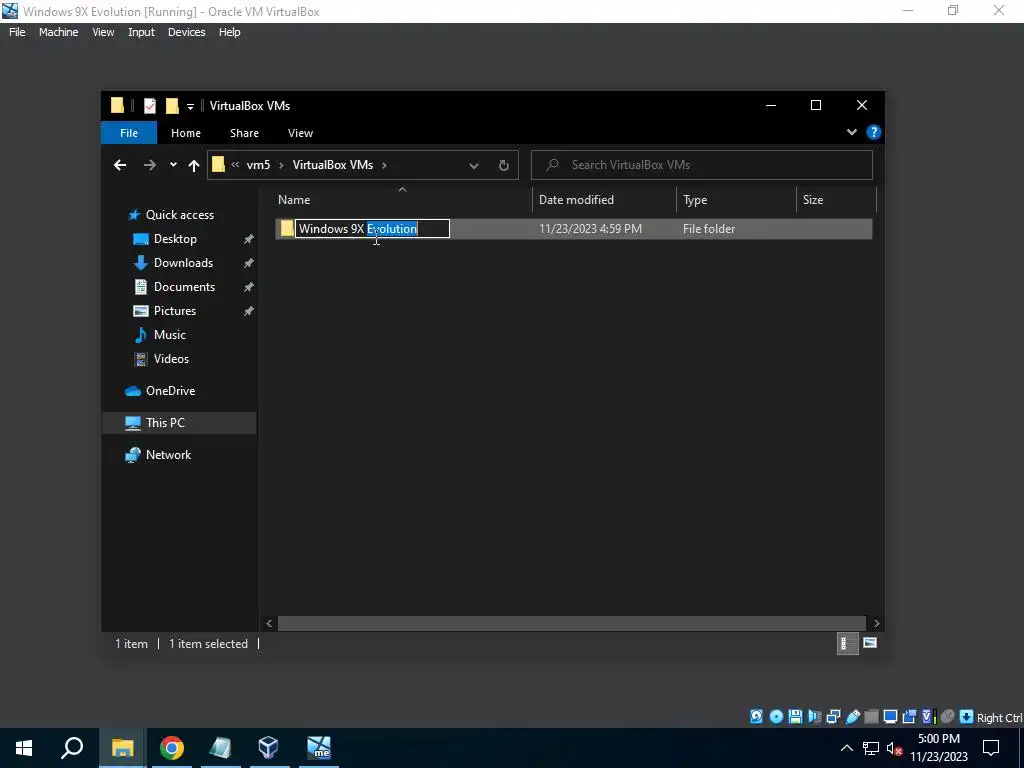Open the View ribbon tab in Explorer
This screenshot has width=1024, height=768.
coord(300,133)
